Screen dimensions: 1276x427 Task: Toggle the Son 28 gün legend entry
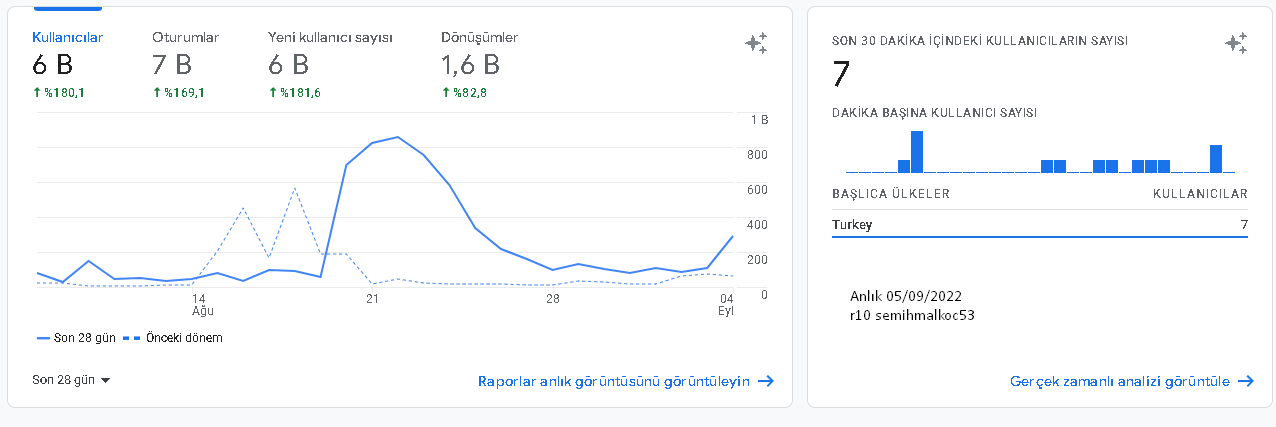coord(73,338)
